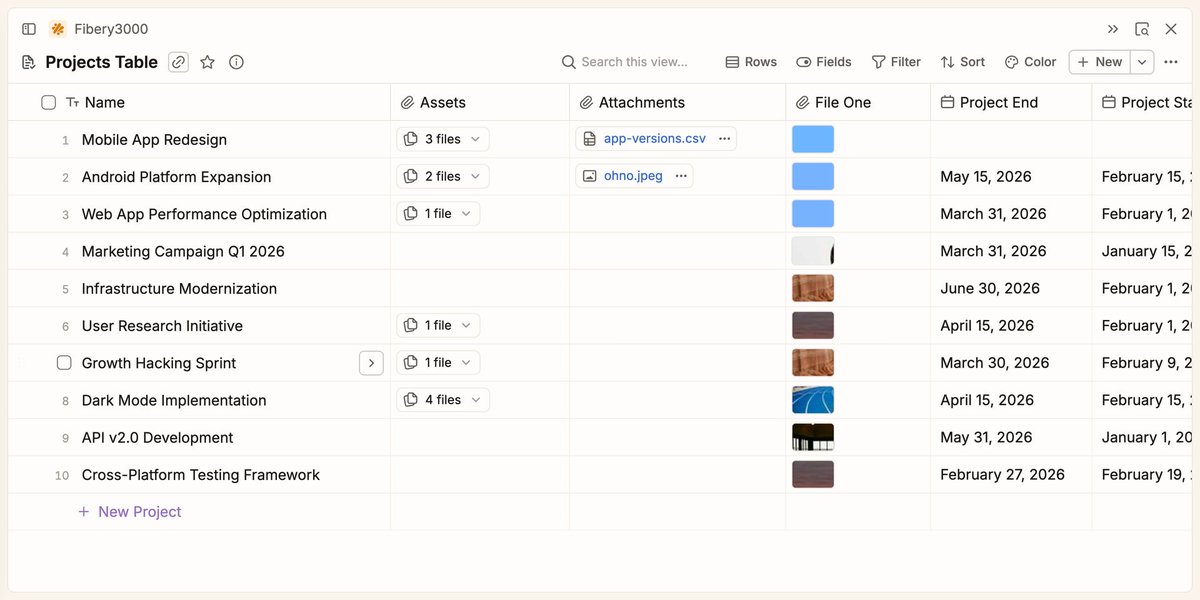Open the panel search icon at top right
The width and height of the screenshot is (1200, 600).
(1142, 29)
